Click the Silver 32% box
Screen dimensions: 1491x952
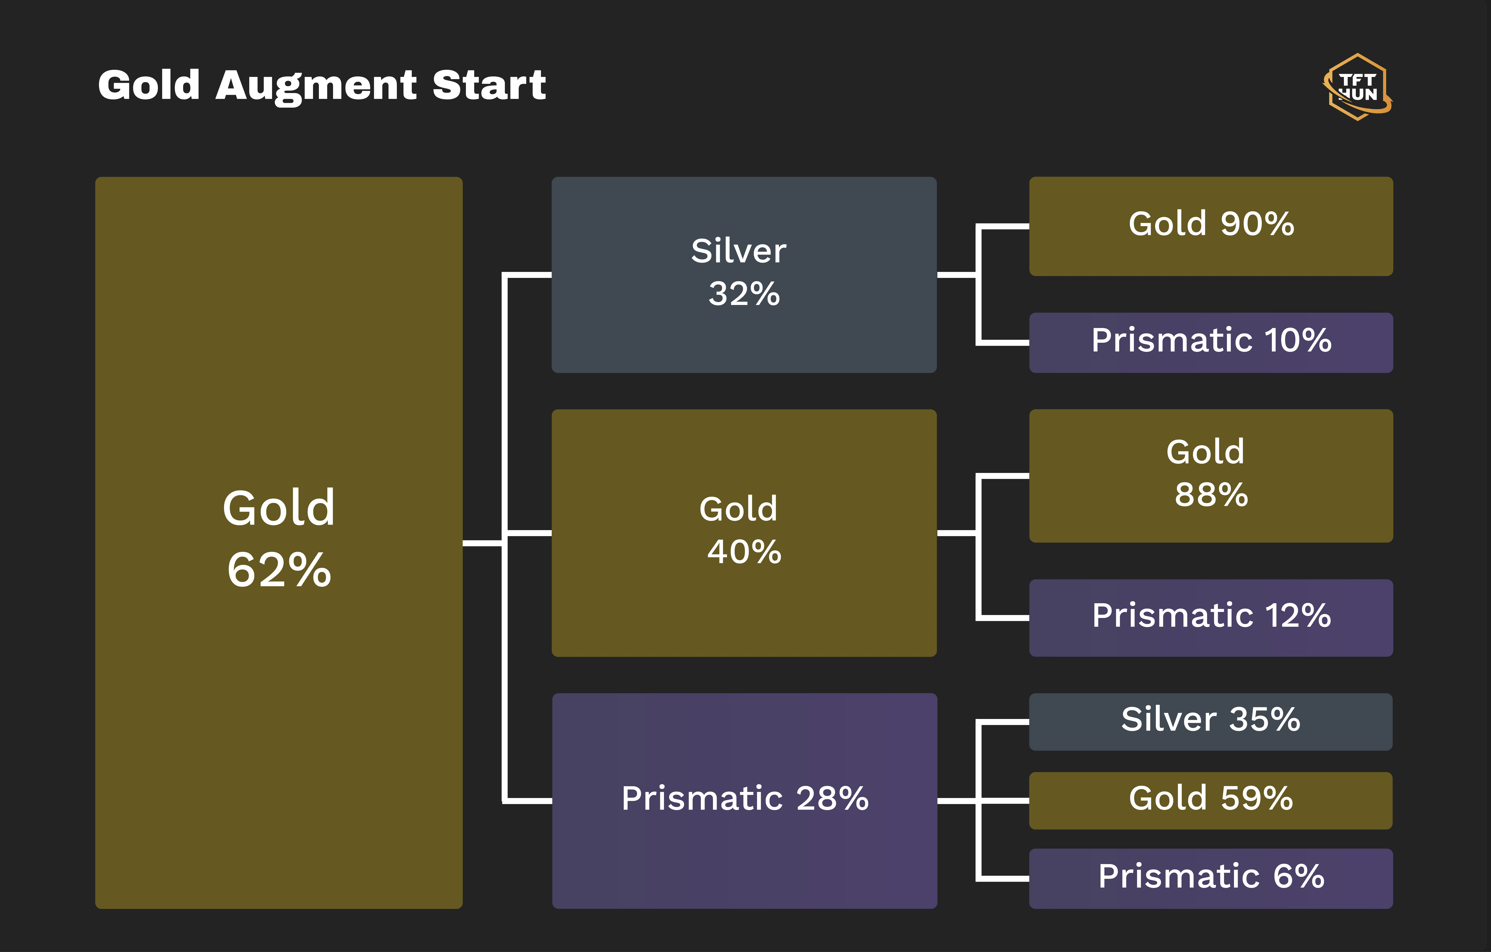pyautogui.click(x=744, y=275)
